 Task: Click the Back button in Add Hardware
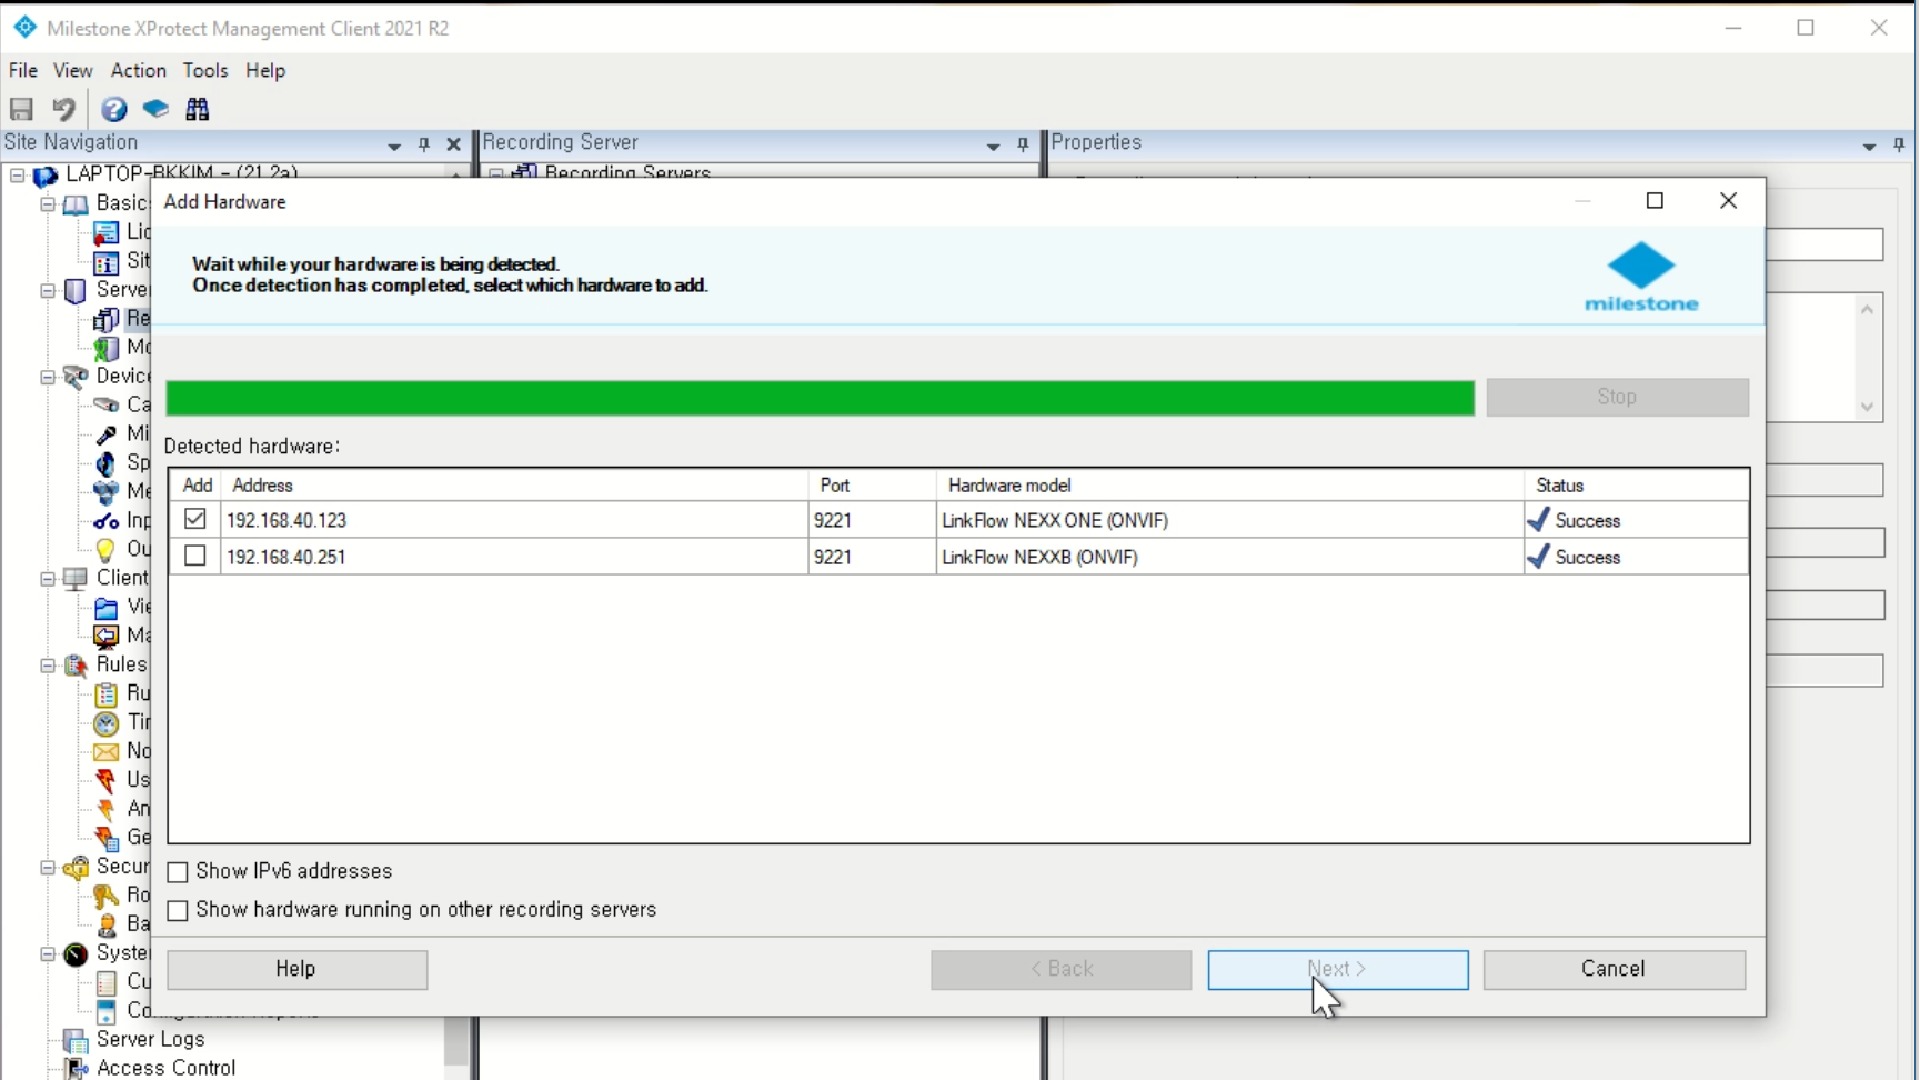(x=1061, y=970)
